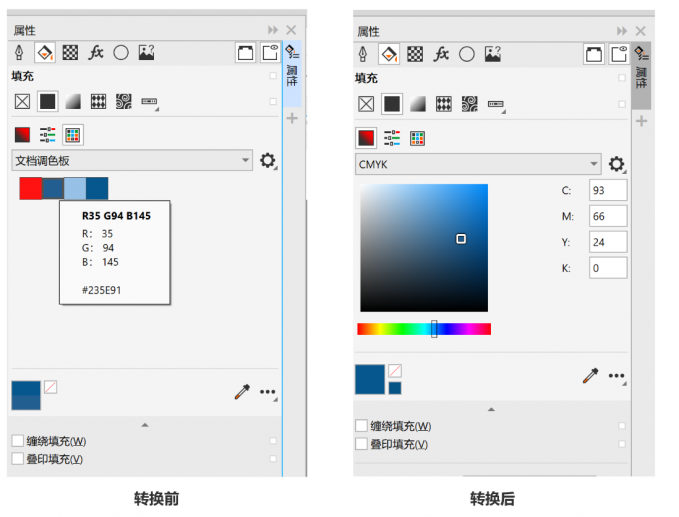Select No fill icon in right panel
Screen dimensions: 679x517
pos(366,104)
